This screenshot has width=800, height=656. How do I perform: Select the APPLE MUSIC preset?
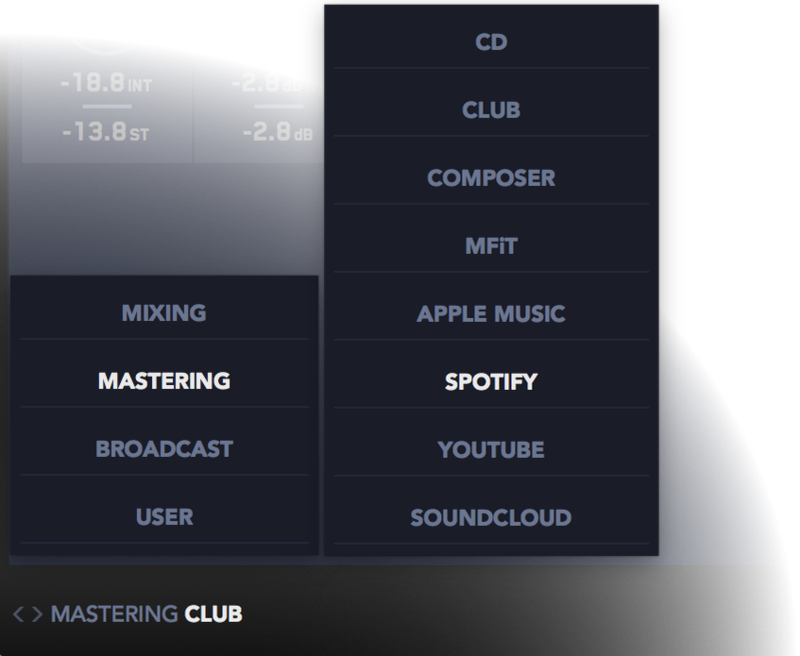point(491,314)
